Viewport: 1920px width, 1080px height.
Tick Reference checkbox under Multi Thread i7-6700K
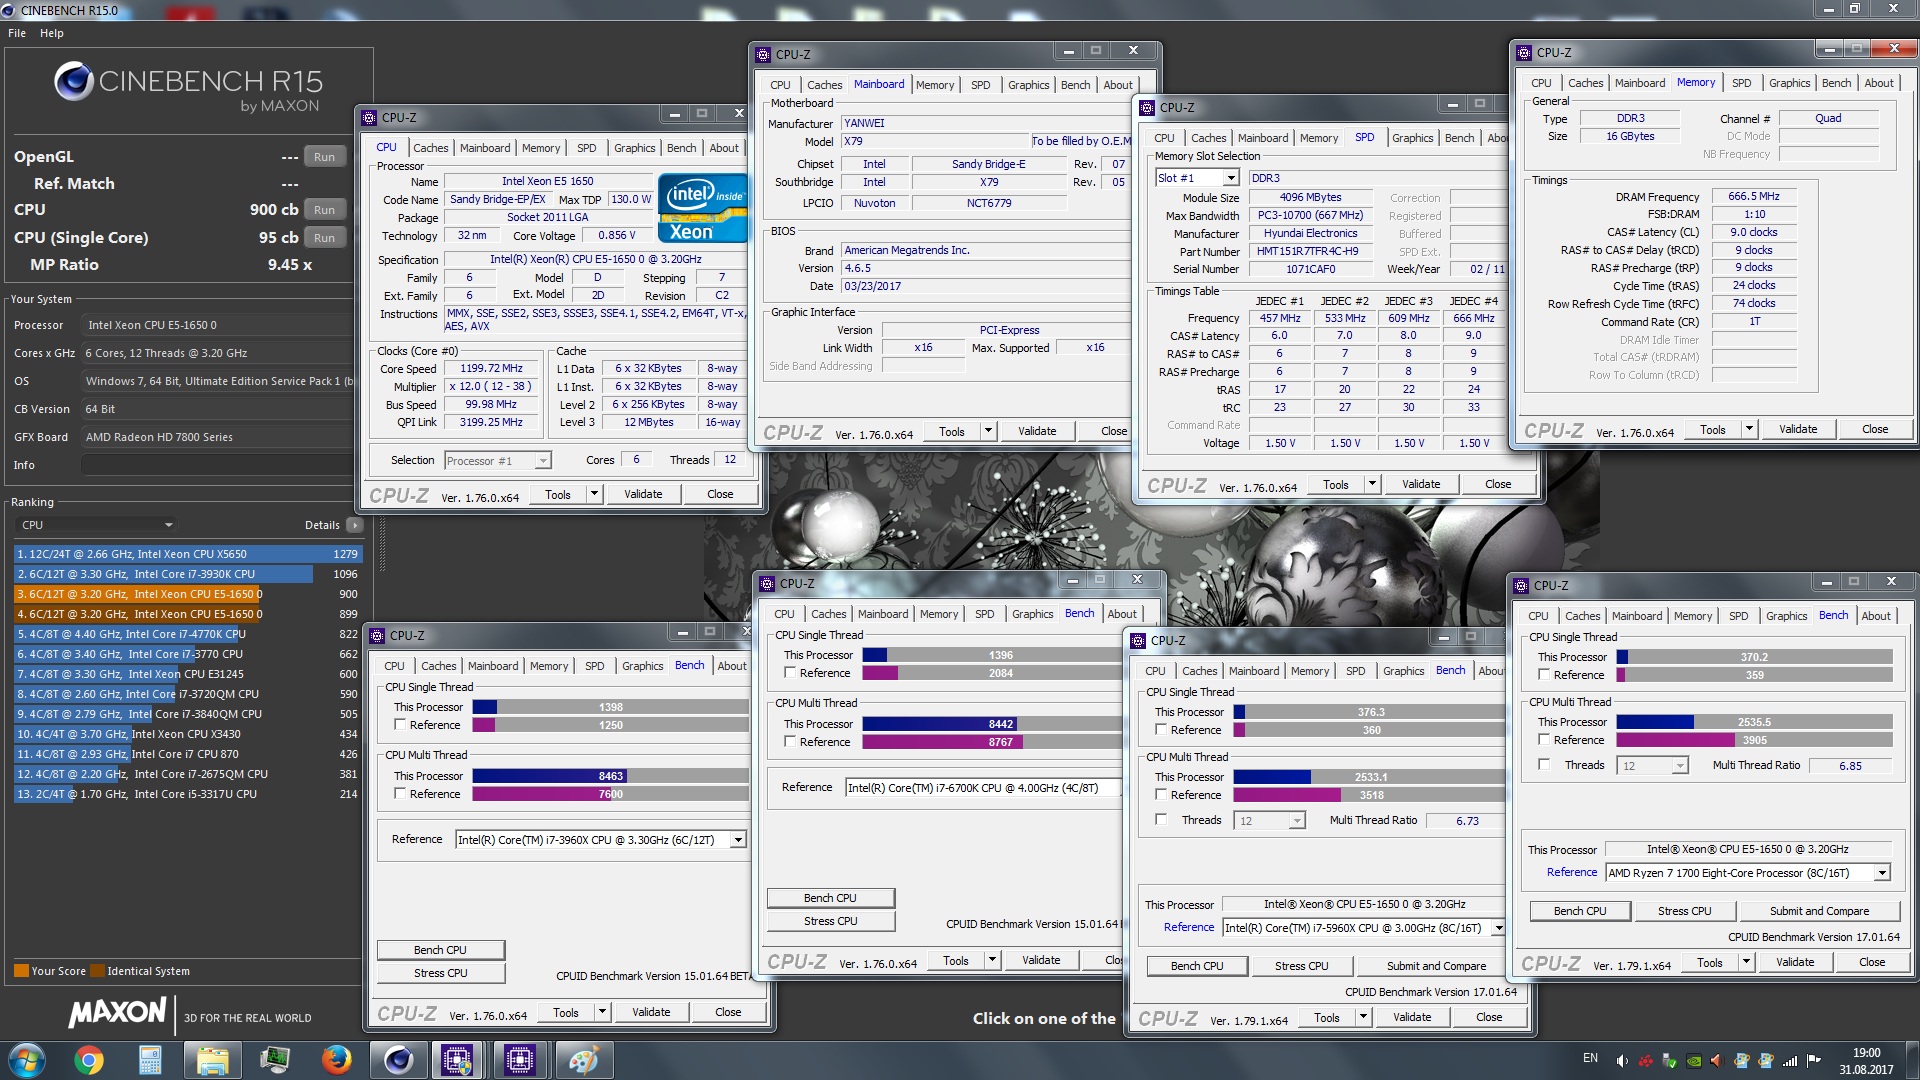pyautogui.click(x=790, y=742)
